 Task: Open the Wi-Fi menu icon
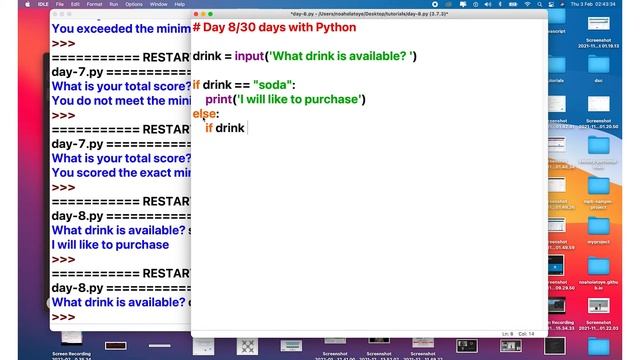(527, 4)
